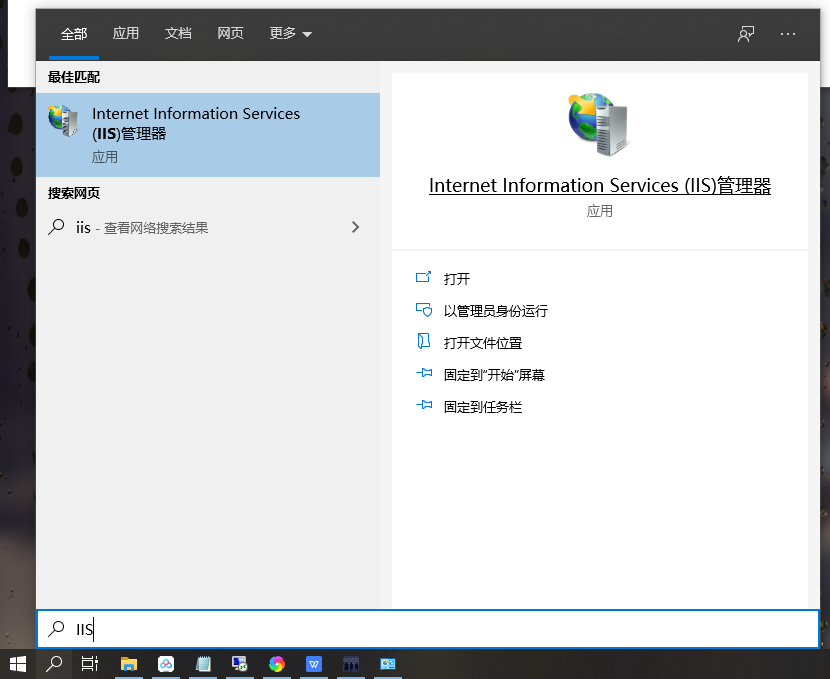Switch to the 应用 tab

[125, 33]
